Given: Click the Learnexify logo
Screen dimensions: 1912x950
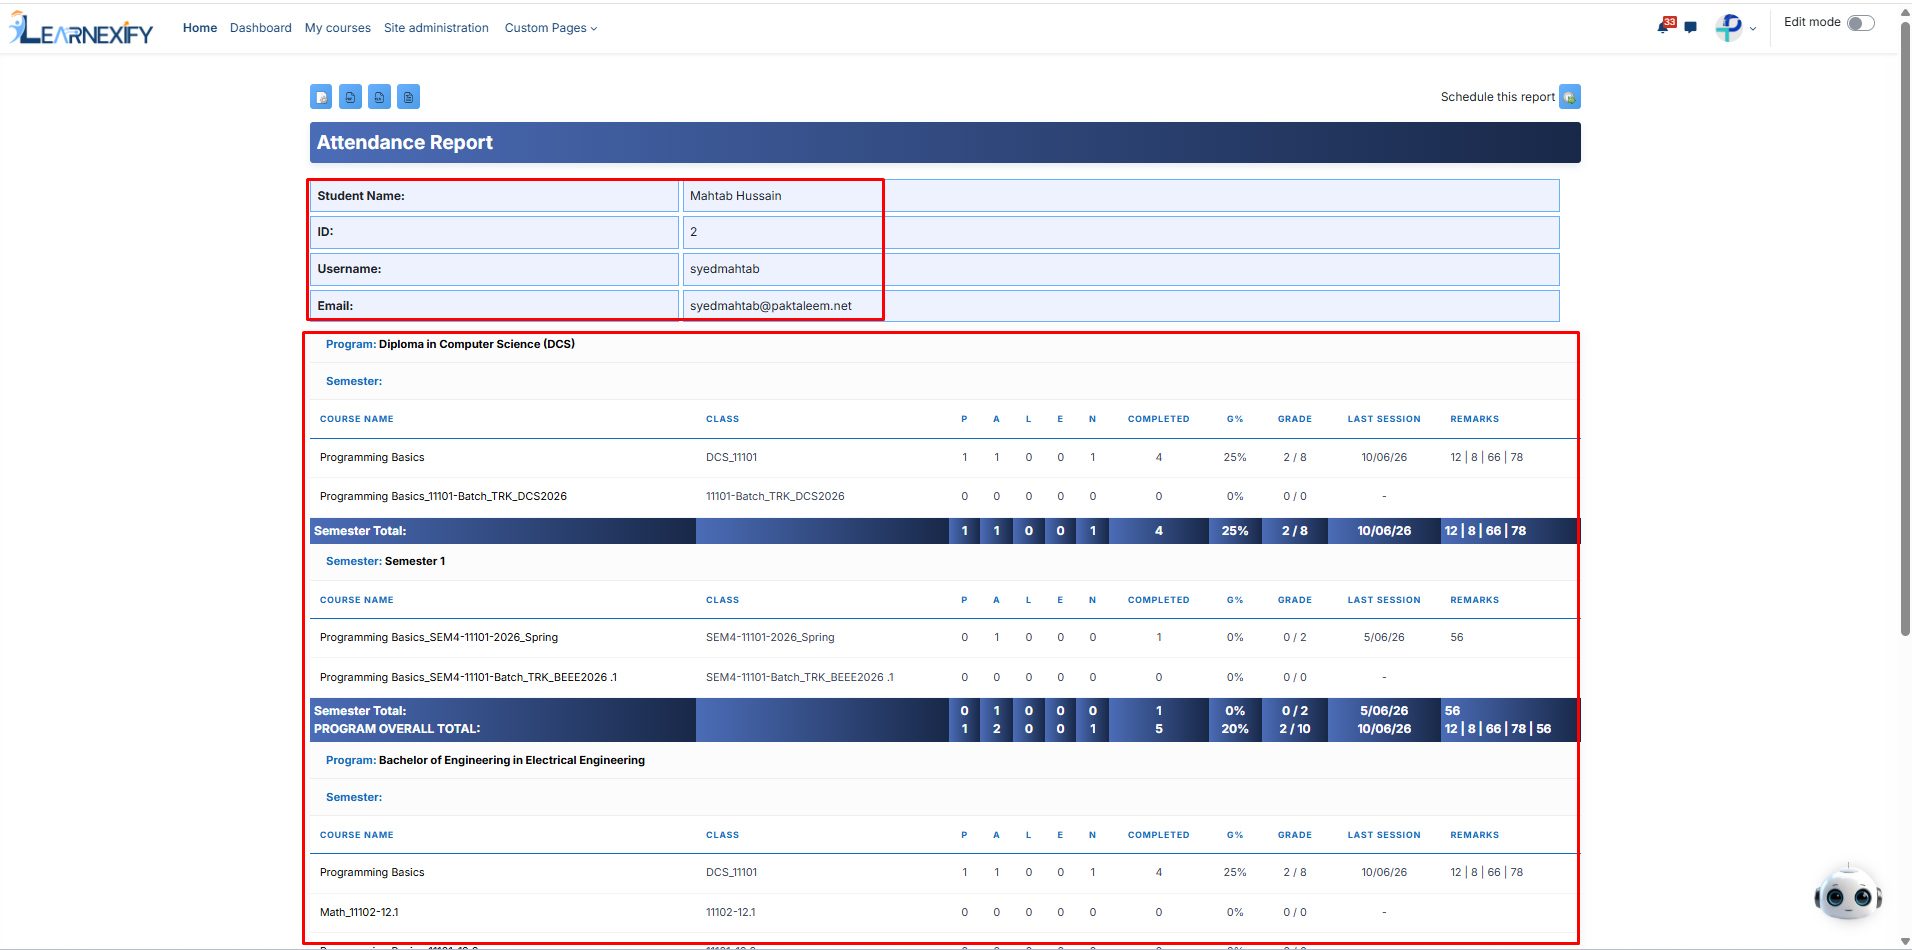Looking at the screenshot, I should [x=81, y=28].
